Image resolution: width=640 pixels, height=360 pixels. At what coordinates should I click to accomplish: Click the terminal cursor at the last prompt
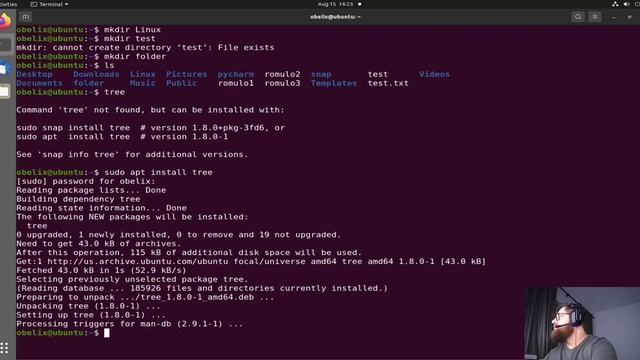click(107, 333)
